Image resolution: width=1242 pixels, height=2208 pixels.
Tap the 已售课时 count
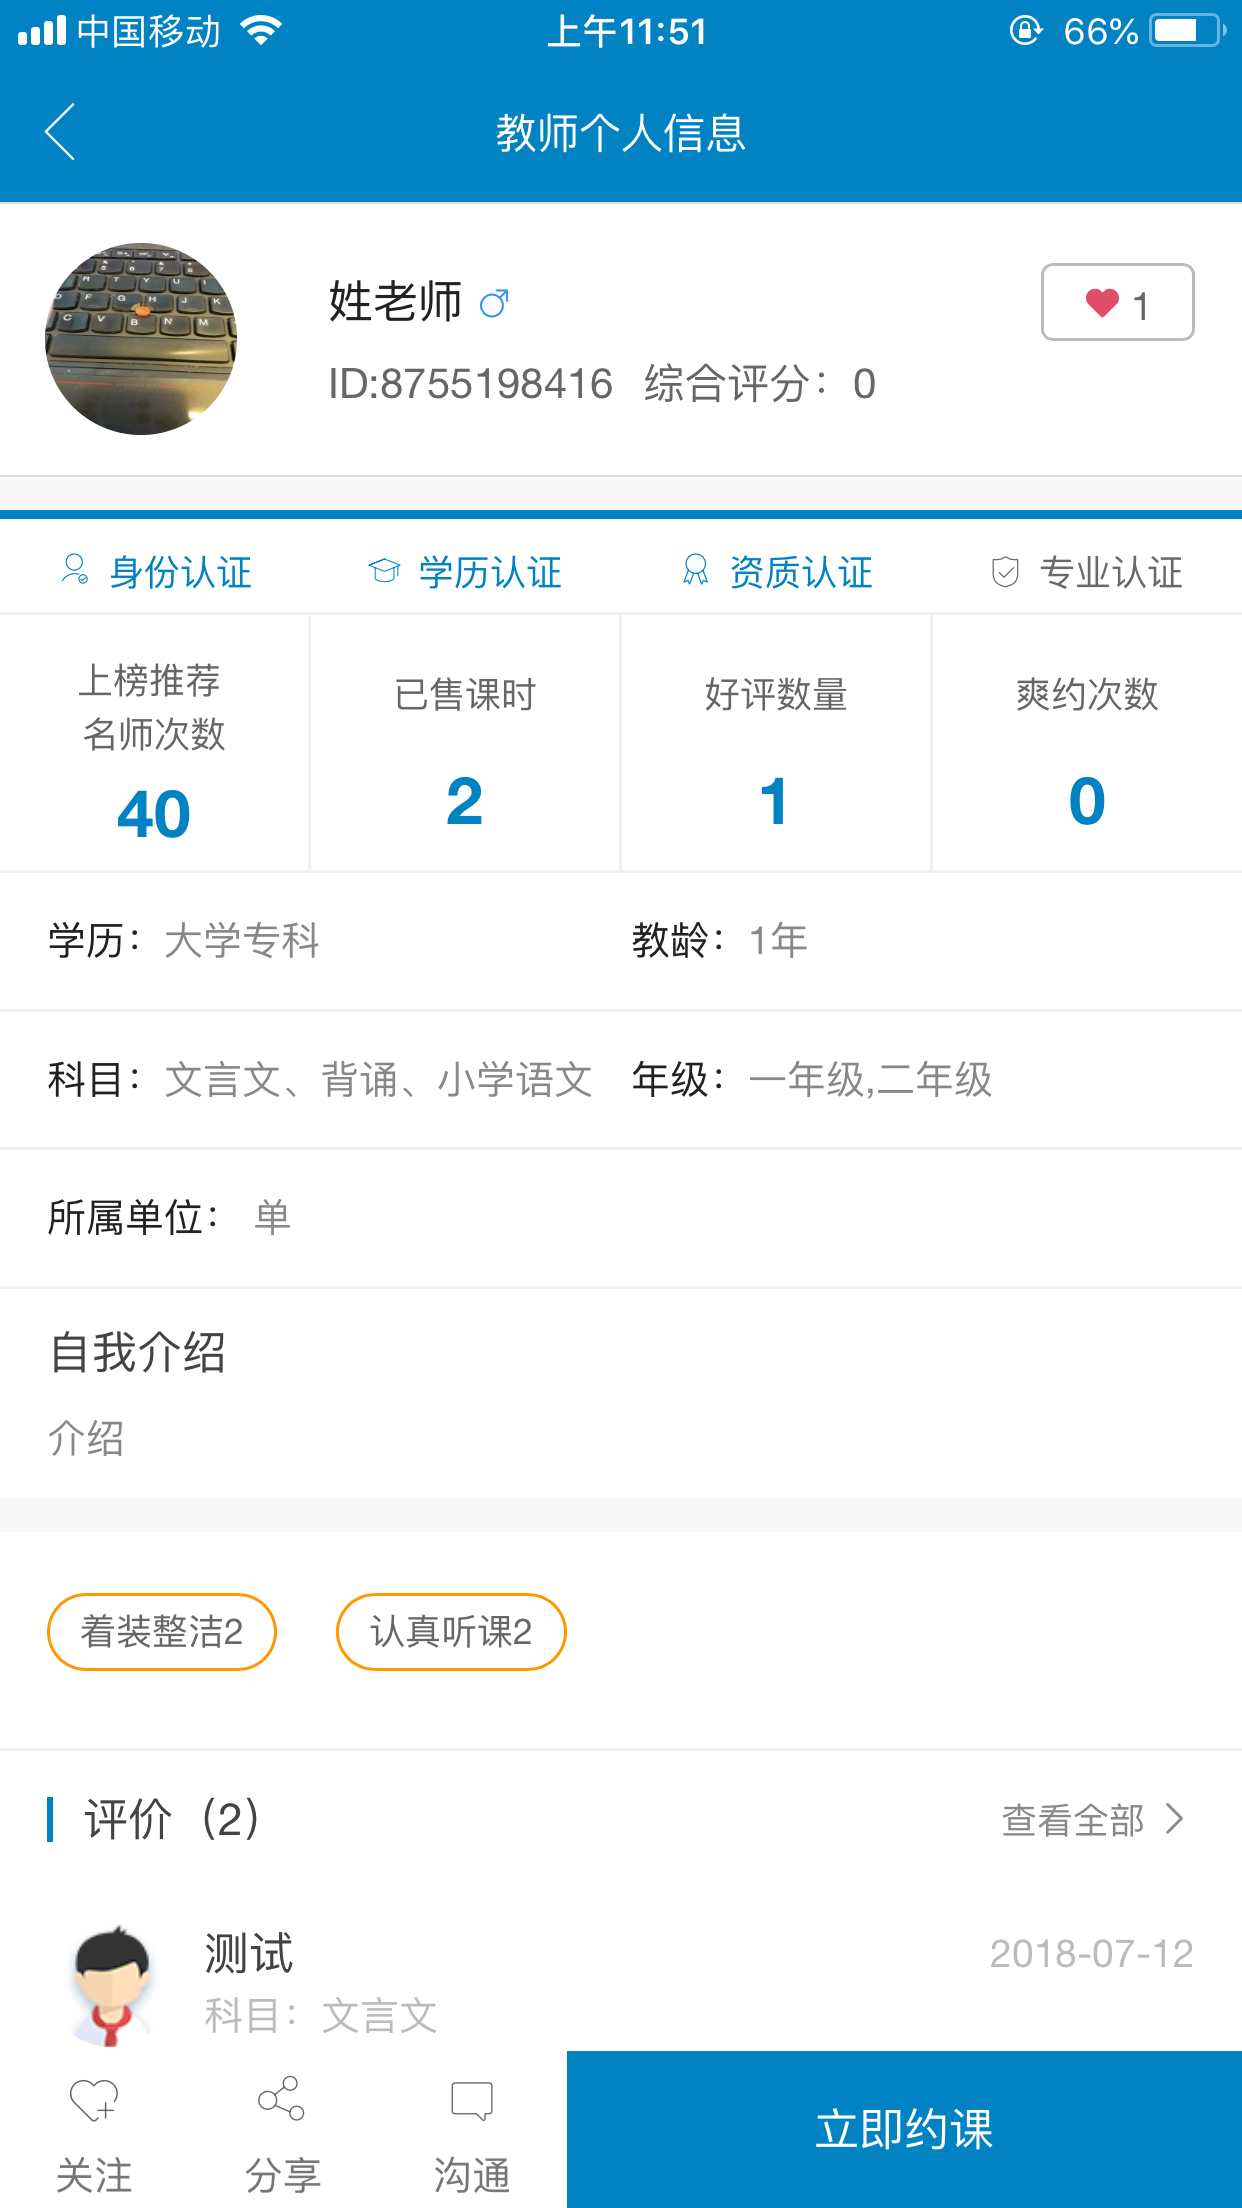click(465, 802)
